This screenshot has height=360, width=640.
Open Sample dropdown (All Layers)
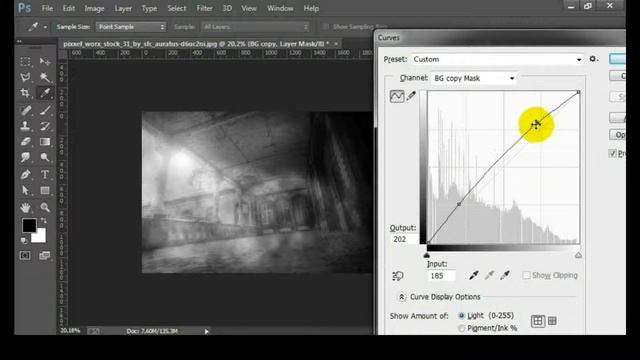(255, 27)
